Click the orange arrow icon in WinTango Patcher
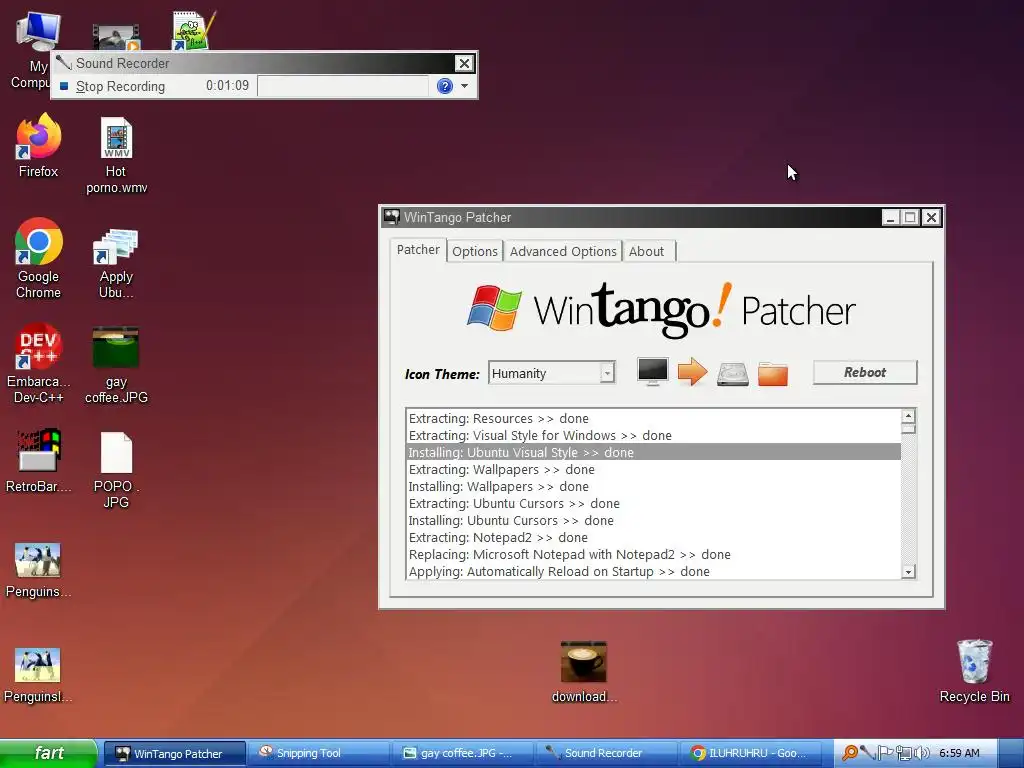 pyautogui.click(x=692, y=372)
